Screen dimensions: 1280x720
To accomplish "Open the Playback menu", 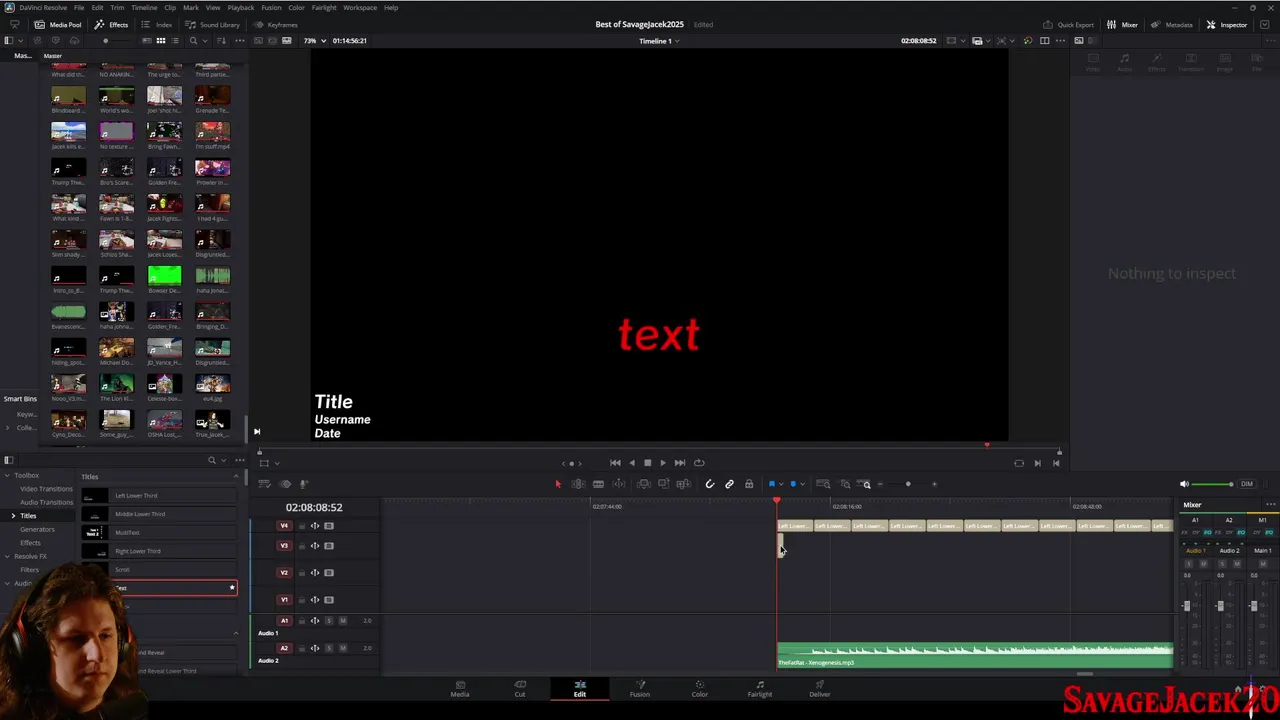I will pos(241,7).
